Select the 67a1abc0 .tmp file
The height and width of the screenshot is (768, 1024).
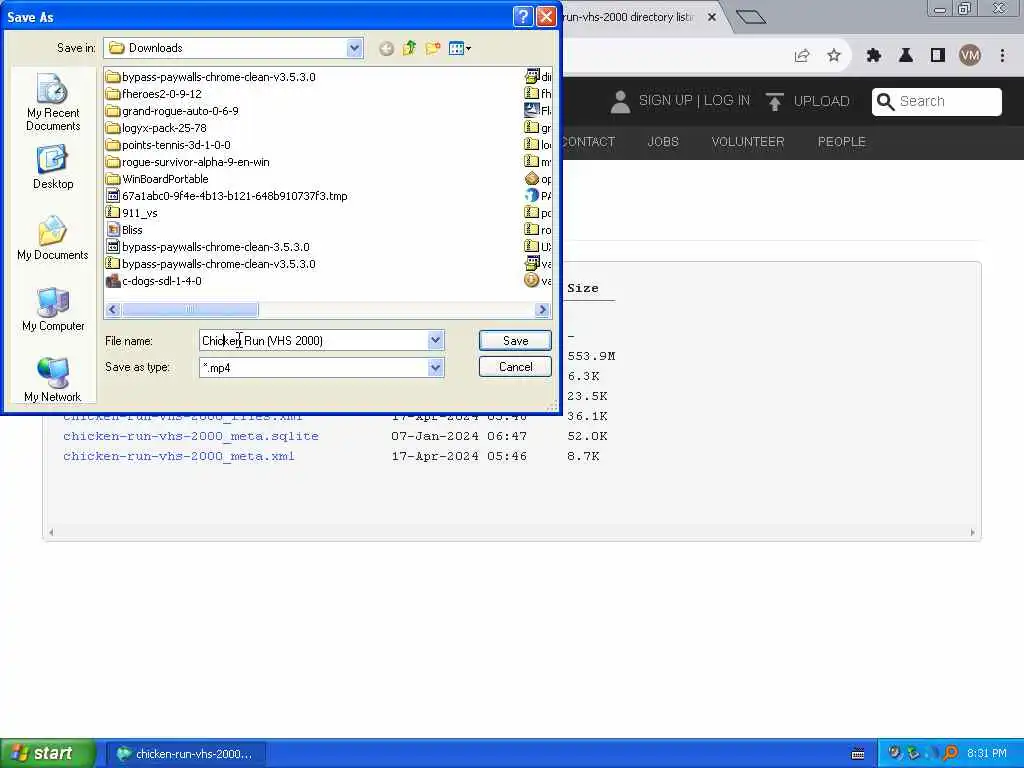(x=227, y=196)
